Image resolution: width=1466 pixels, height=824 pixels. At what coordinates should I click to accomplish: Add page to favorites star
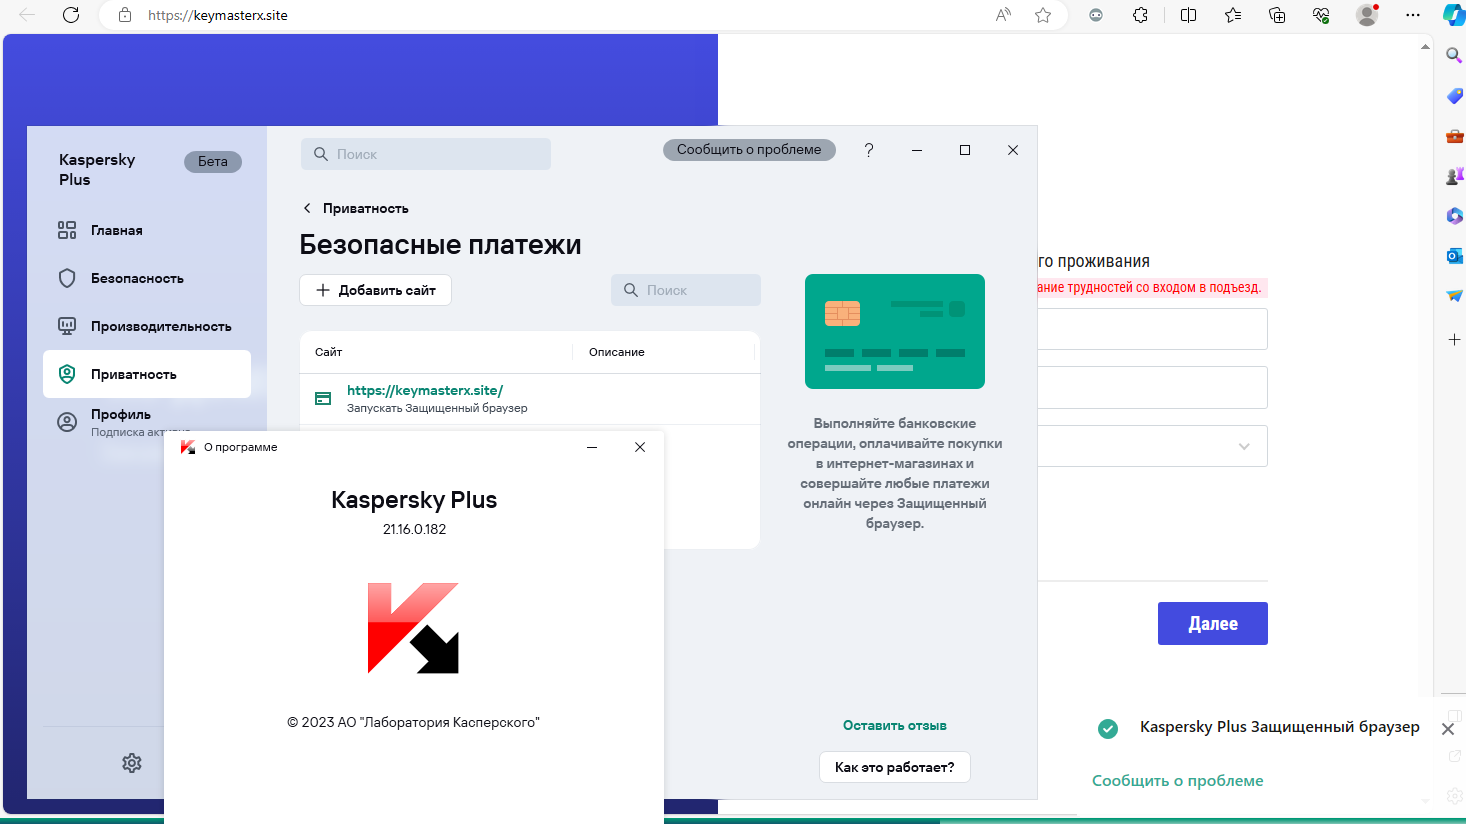pos(1043,15)
